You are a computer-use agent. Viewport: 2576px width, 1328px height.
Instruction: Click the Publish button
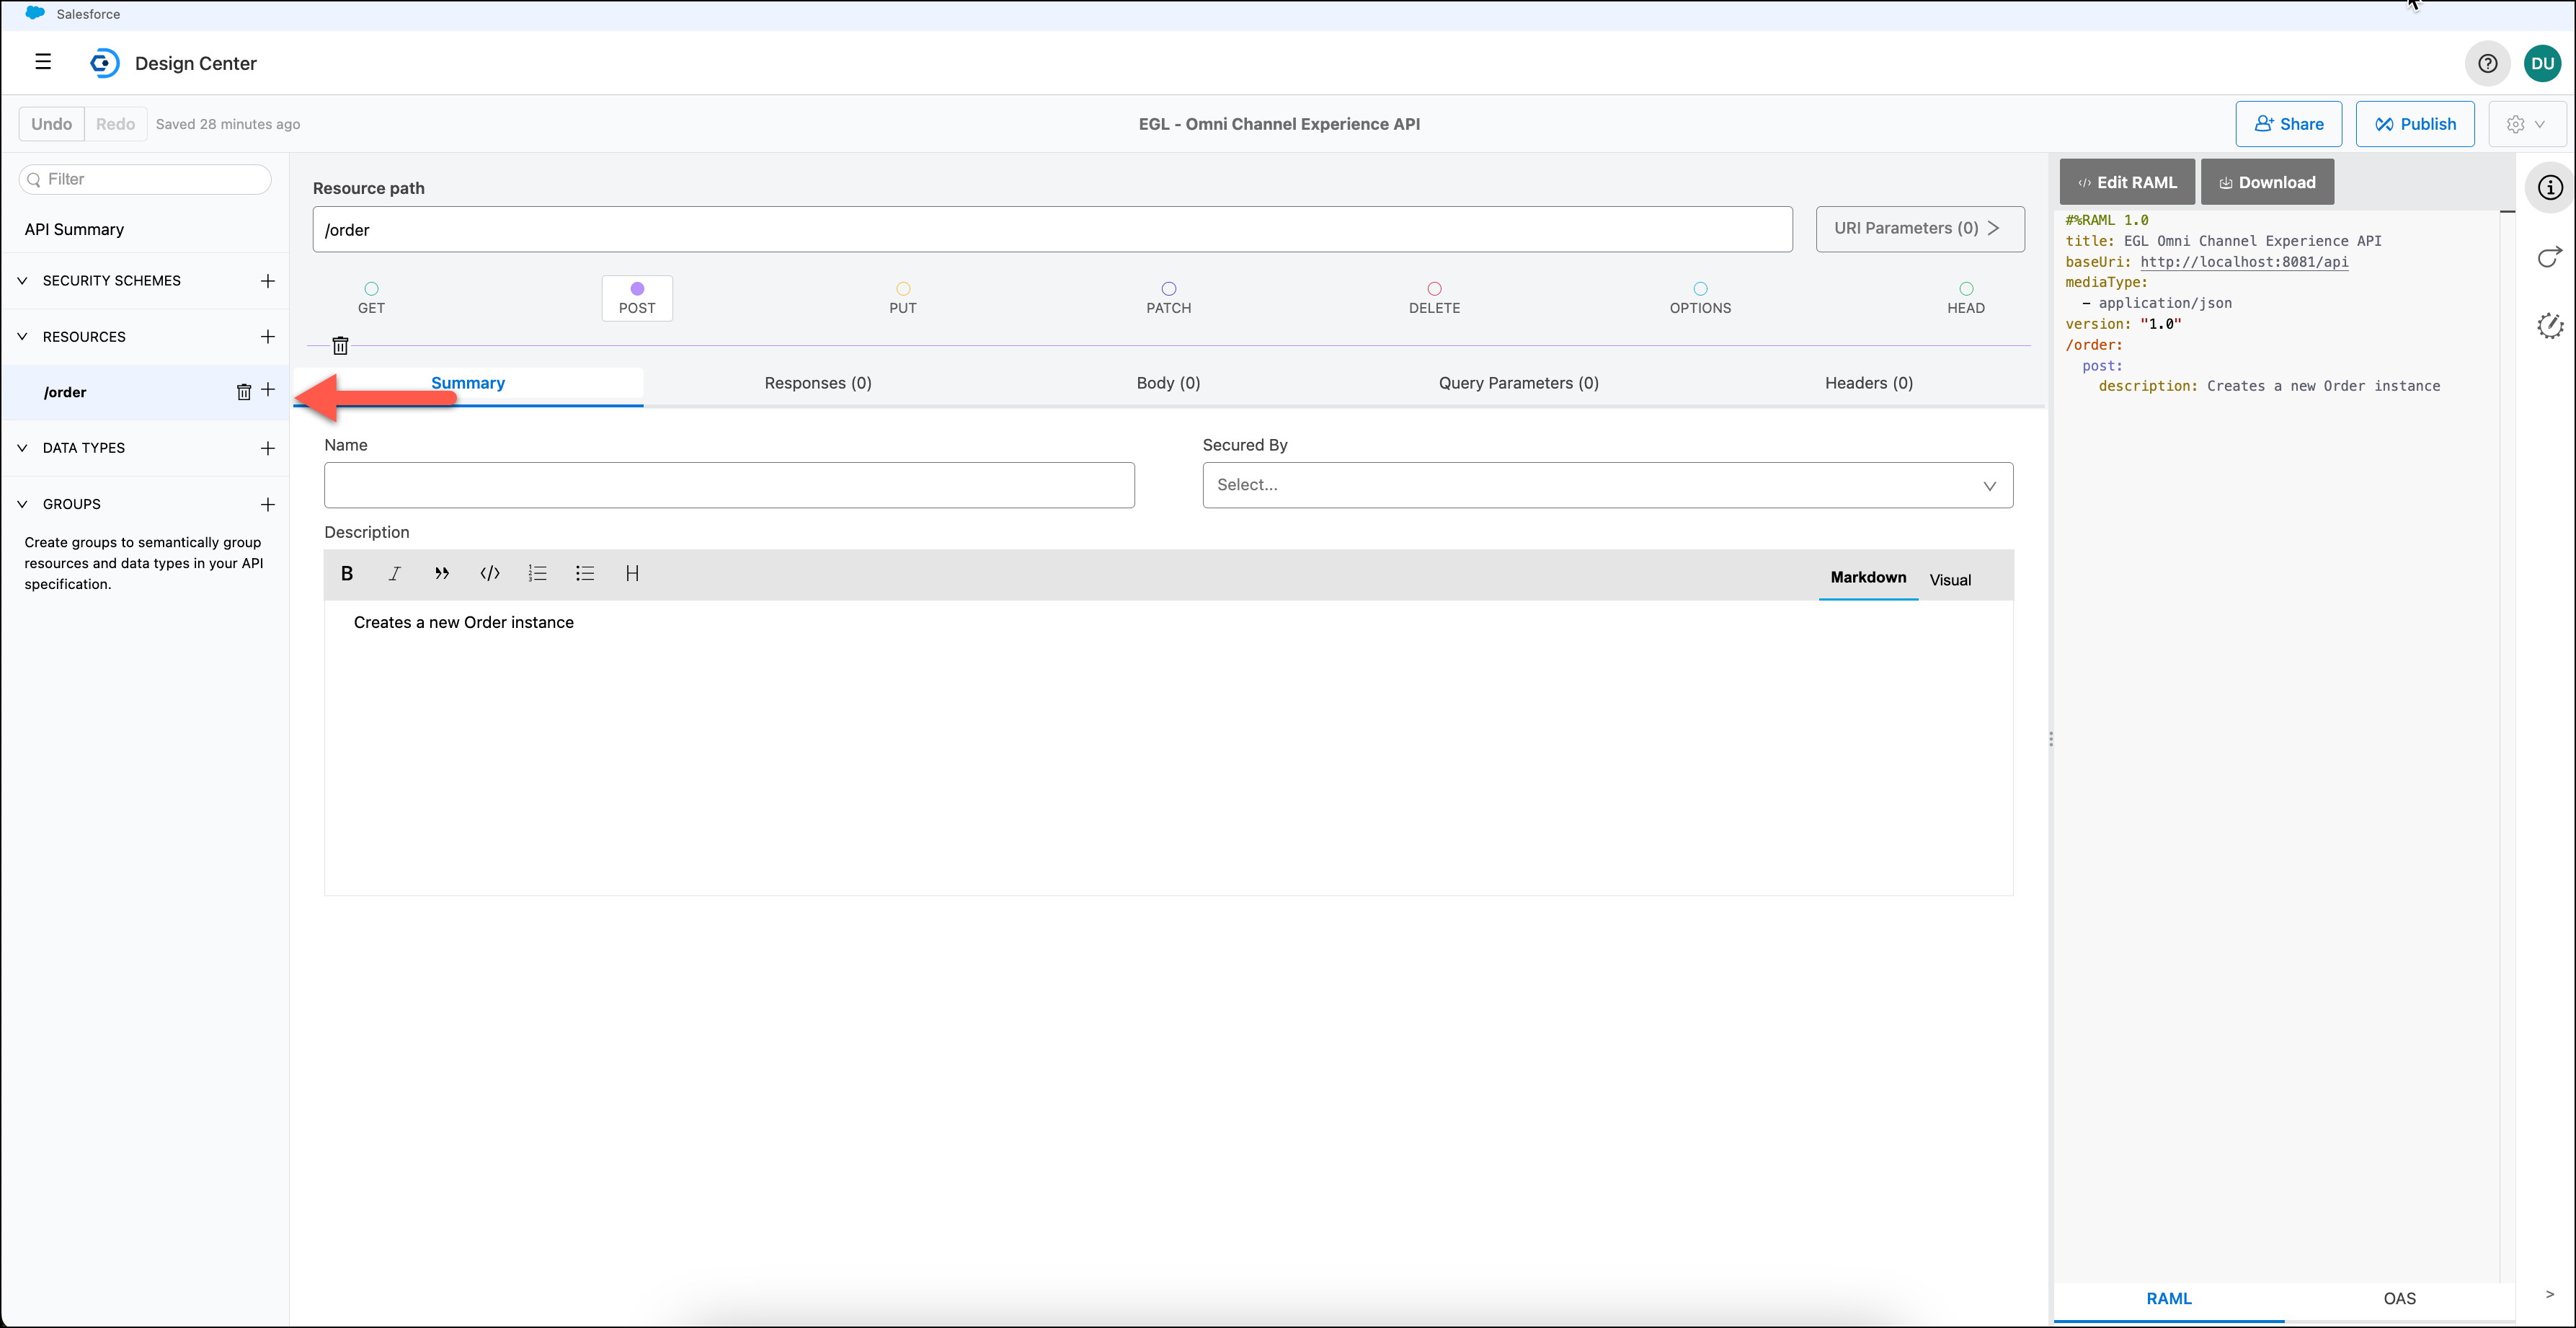(2414, 124)
